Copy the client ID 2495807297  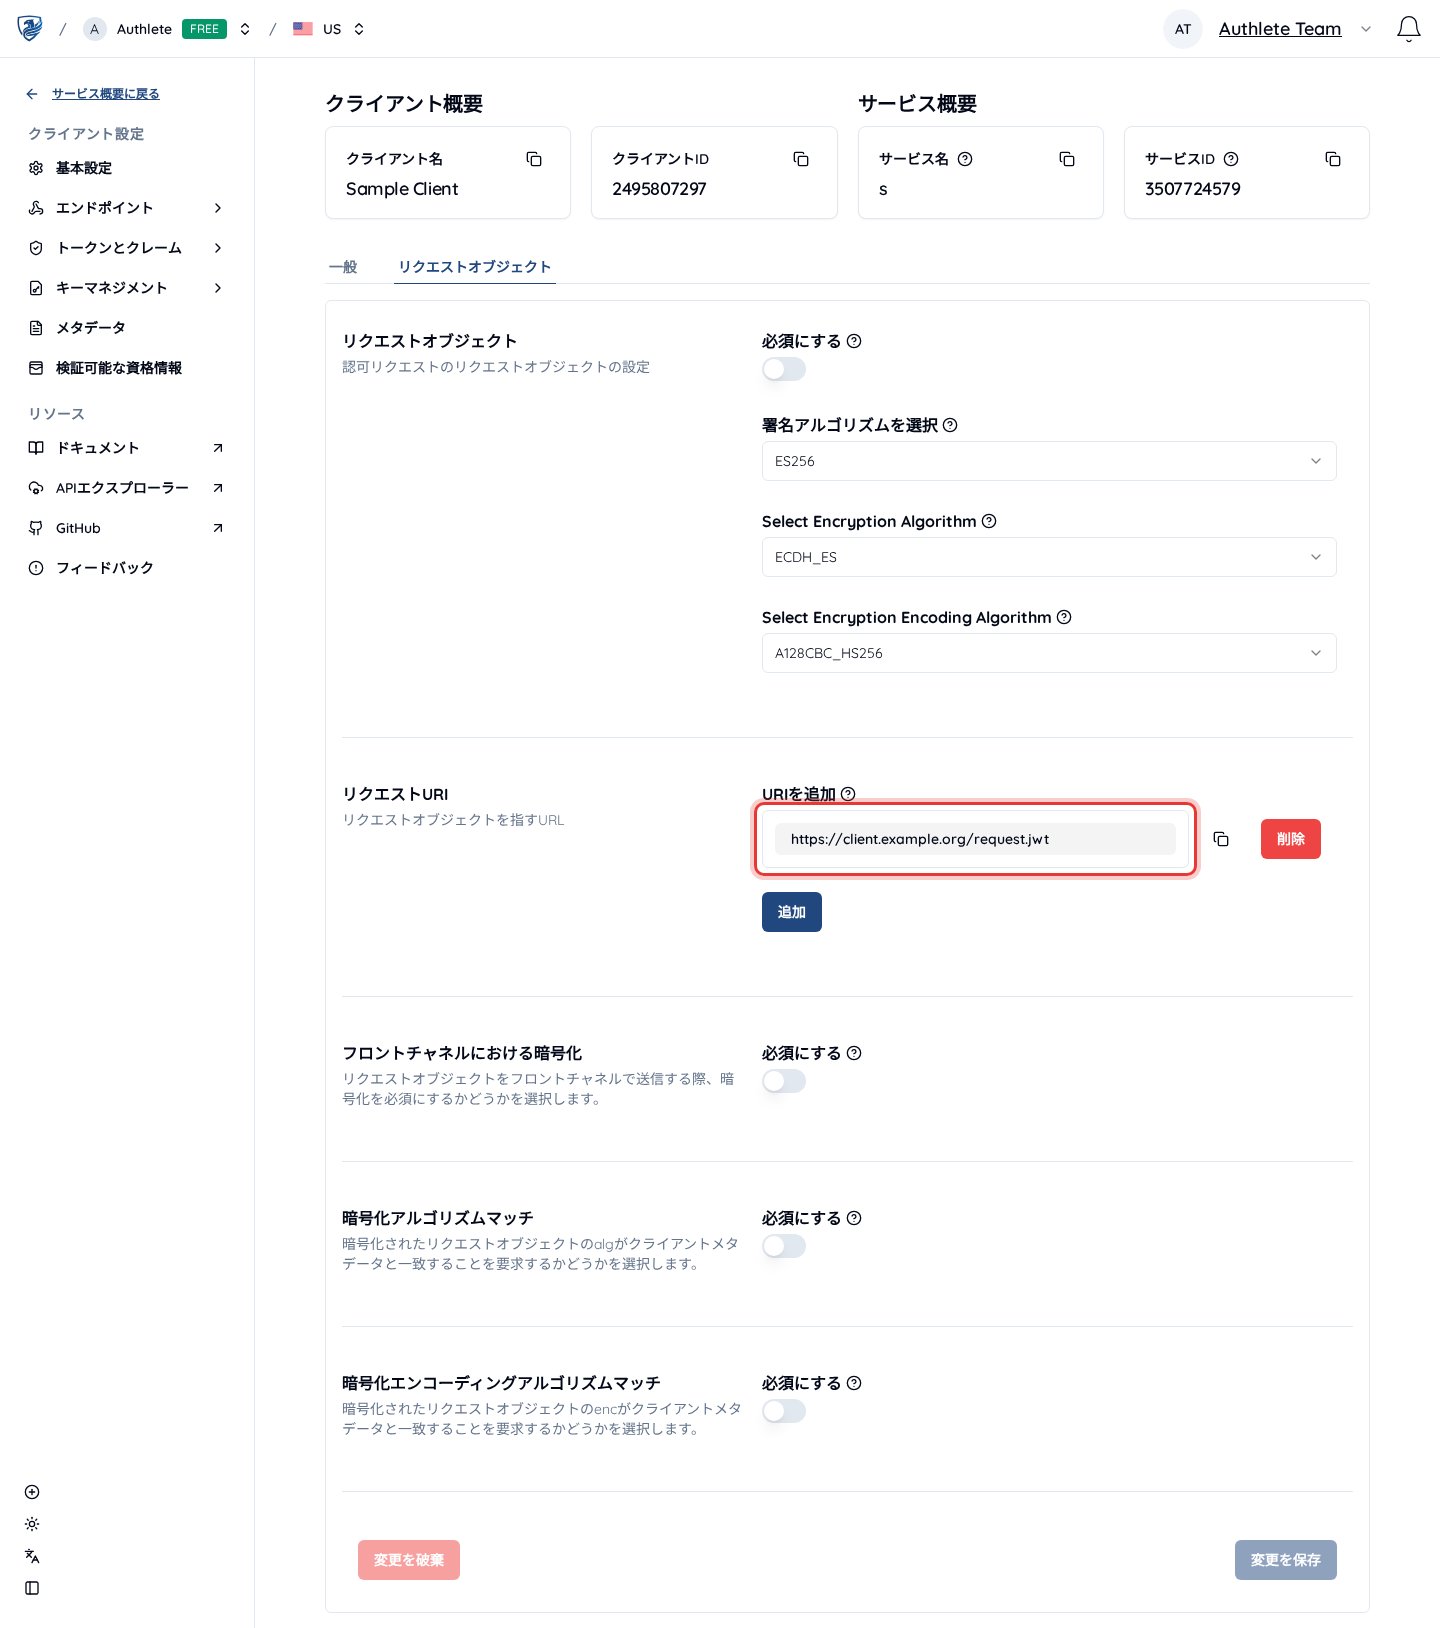coord(801,159)
